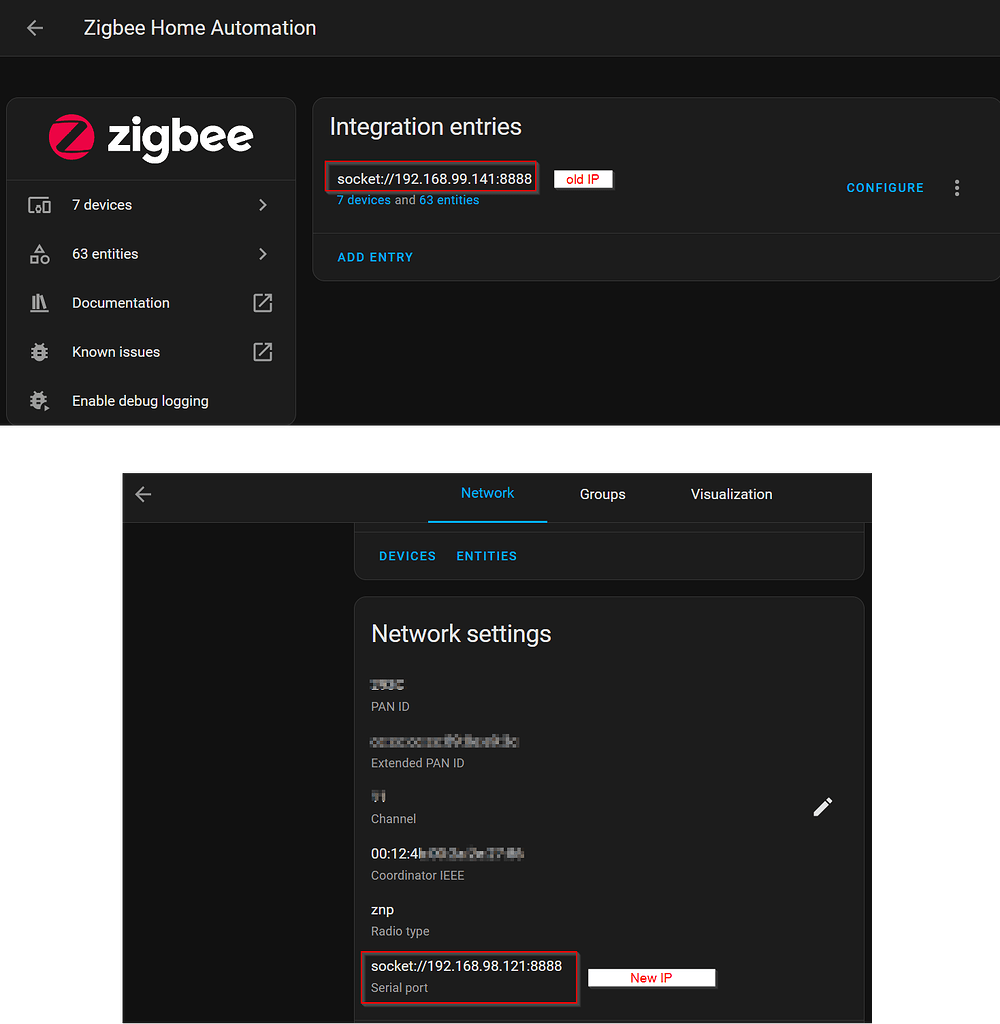Click the ADD ENTRY button
The image size is (1000, 1024).
(375, 257)
